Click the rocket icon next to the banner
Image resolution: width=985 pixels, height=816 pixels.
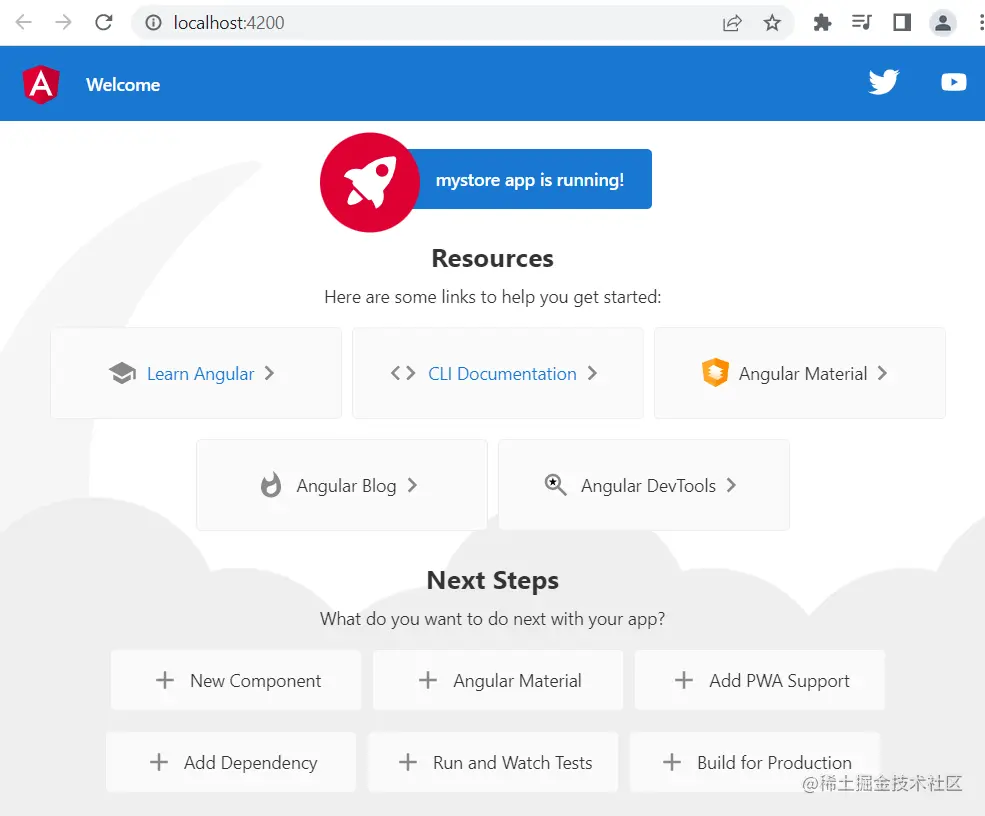pyautogui.click(x=369, y=182)
